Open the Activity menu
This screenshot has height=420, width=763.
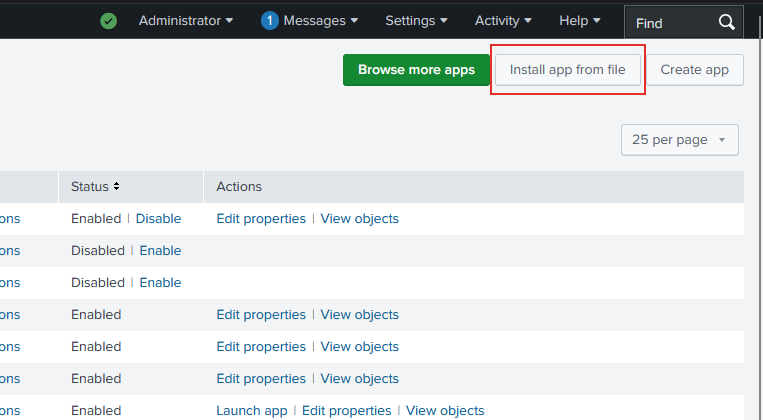pos(503,21)
